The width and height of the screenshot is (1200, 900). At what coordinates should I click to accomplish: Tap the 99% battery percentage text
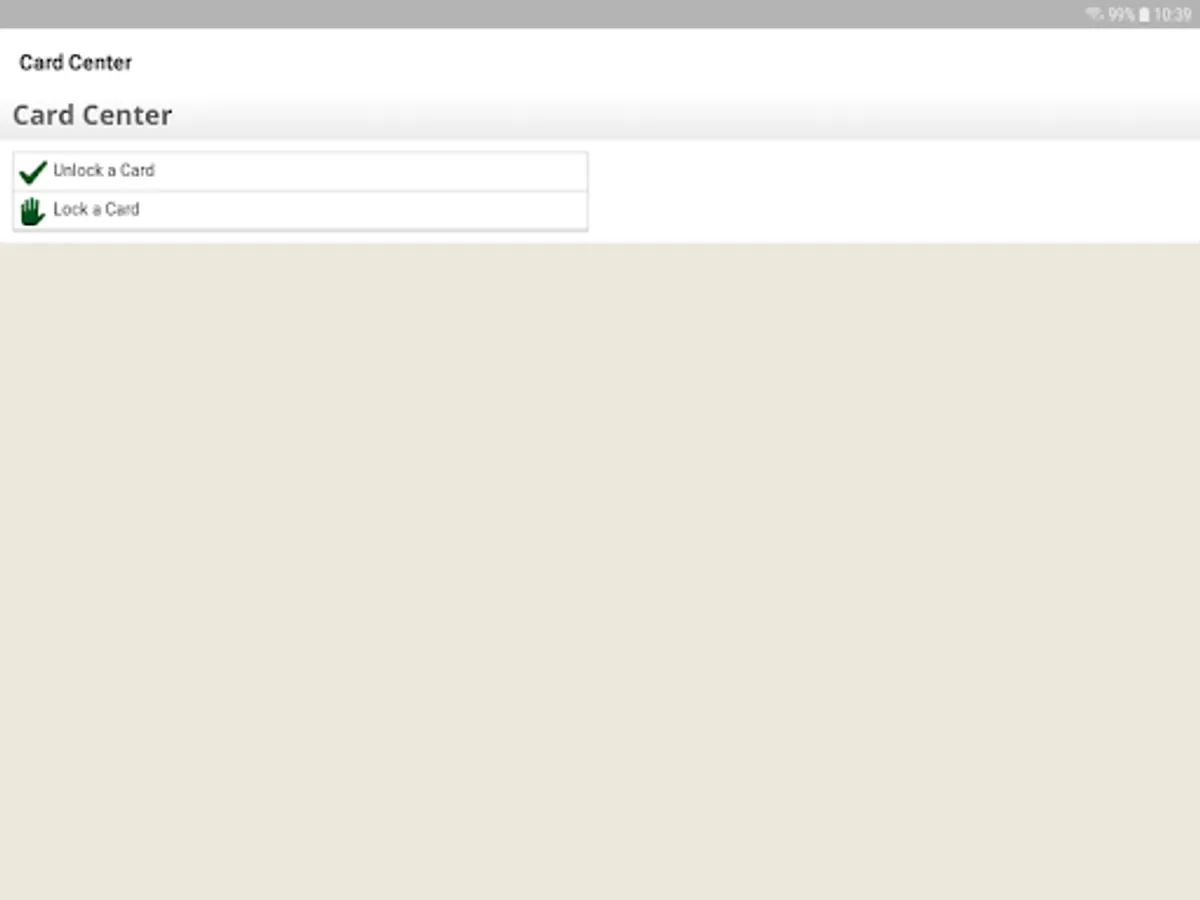coord(1121,15)
